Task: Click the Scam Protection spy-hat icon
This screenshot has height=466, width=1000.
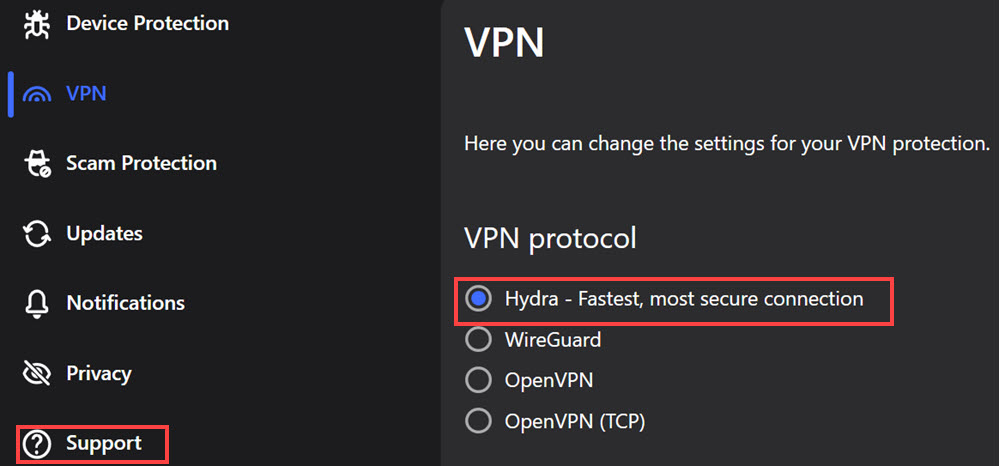Action: point(37,163)
